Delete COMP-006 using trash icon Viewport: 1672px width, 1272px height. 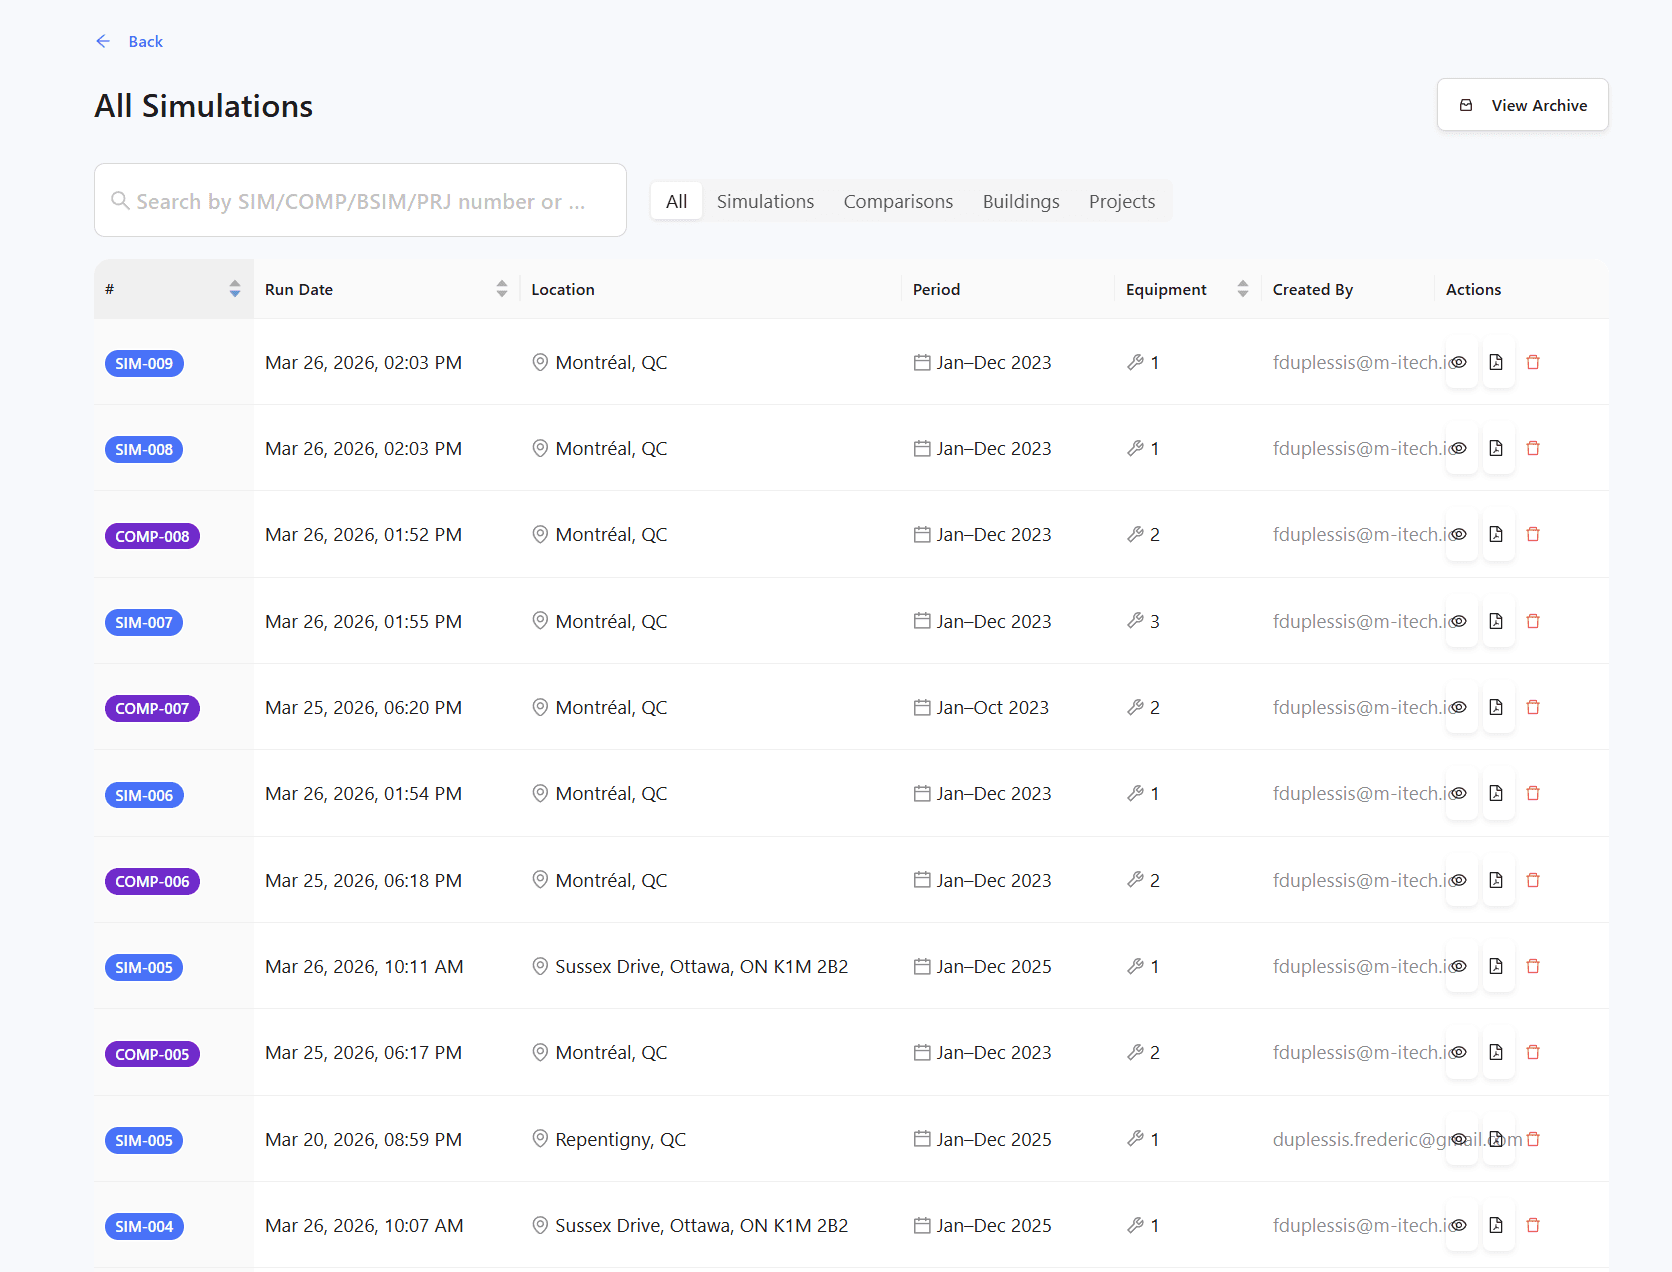pyautogui.click(x=1533, y=880)
